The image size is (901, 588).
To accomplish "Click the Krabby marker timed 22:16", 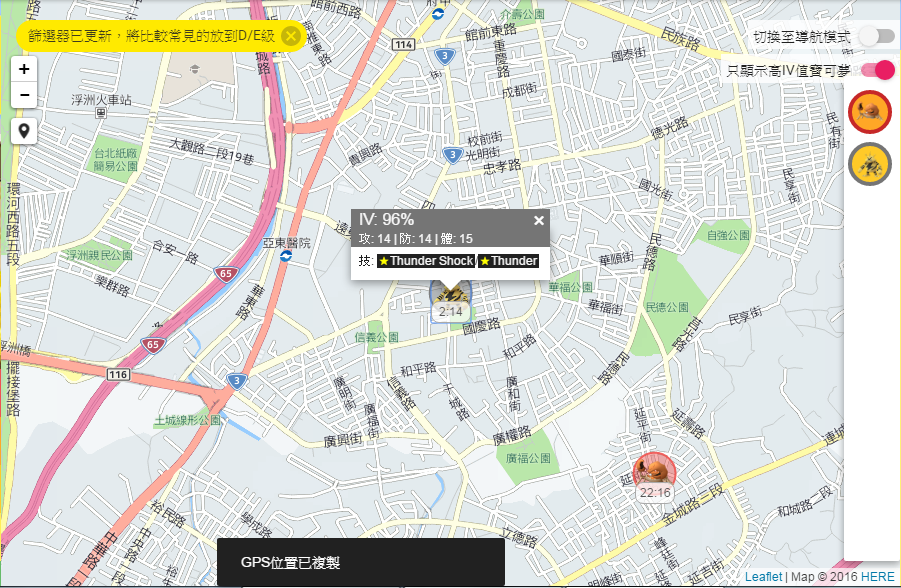I will click(654, 476).
